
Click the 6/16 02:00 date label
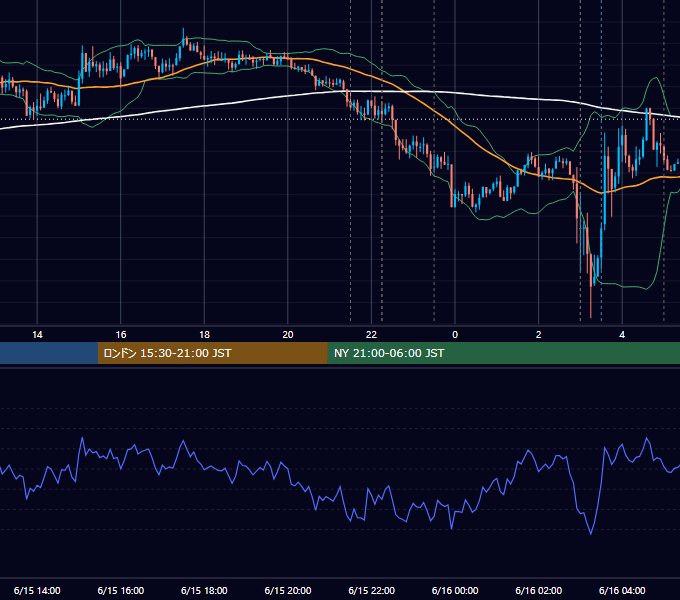(539, 590)
